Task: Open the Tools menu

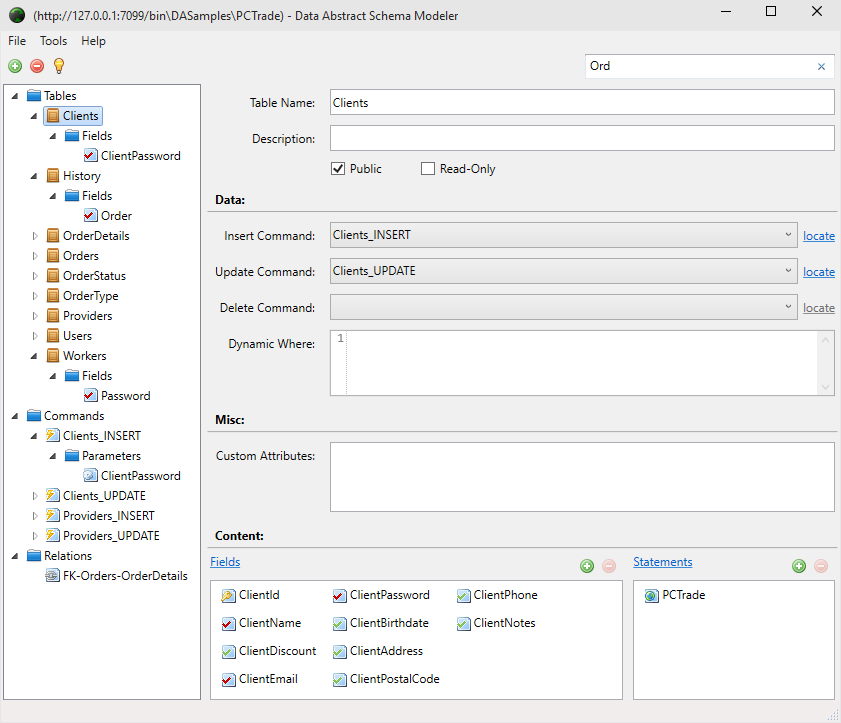Action: click(x=54, y=41)
